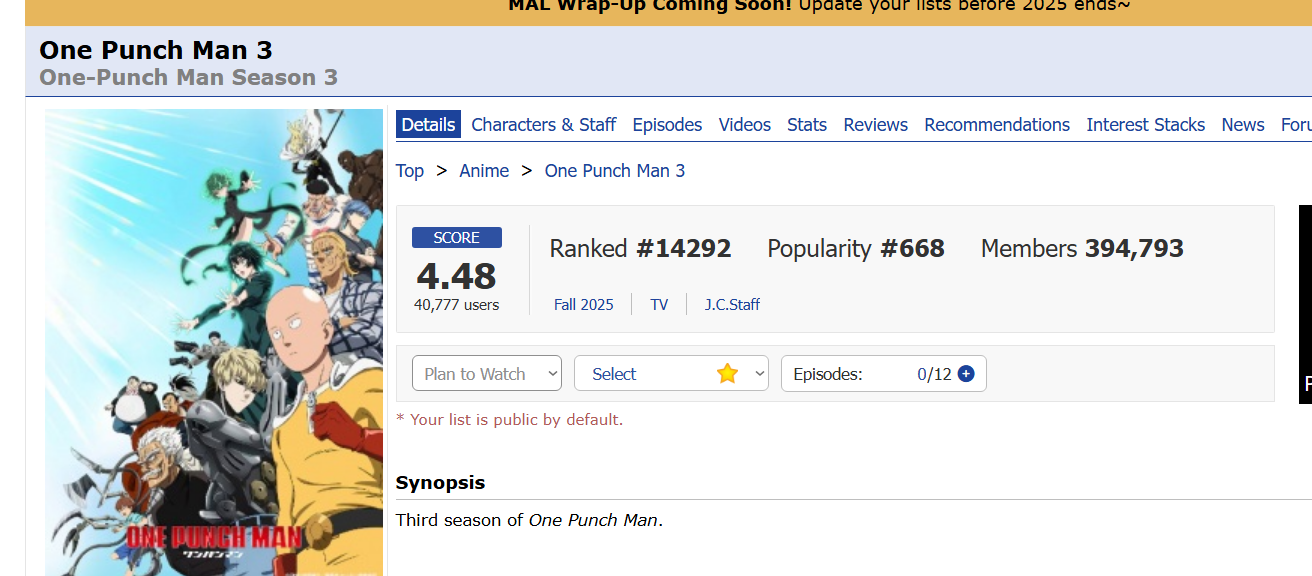Open the Stats tab
The width and height of the screenshot is (1312, 576).
pyautogui.click(x=807, y=125)
